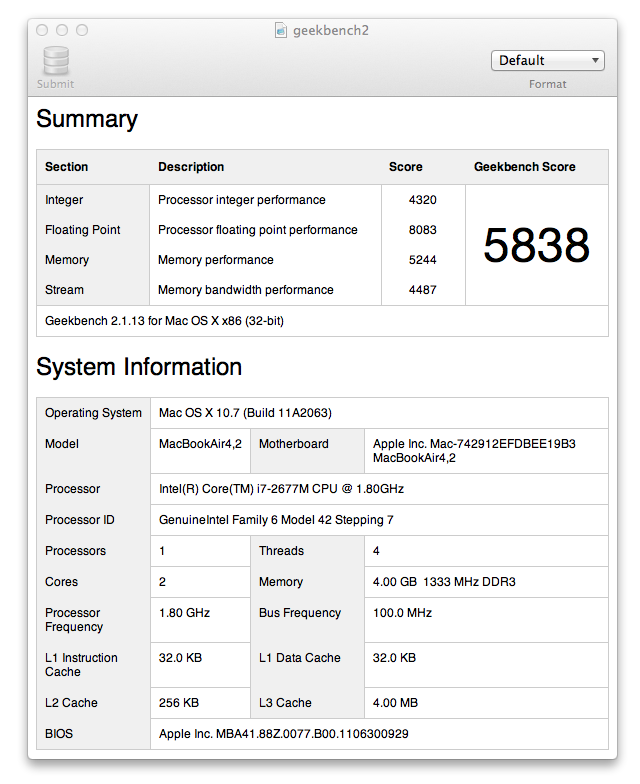Image resolution: width=640 pixels, height=784 pixels.
Task: Click the BIOS label
Action: (59, 734)
